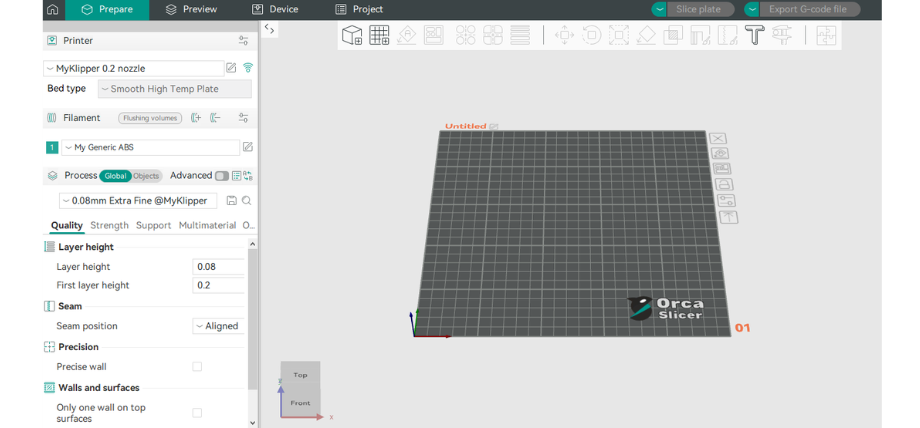Click the move plate to front icon
This screenshot has height=428, width=920.
(728, 217)
